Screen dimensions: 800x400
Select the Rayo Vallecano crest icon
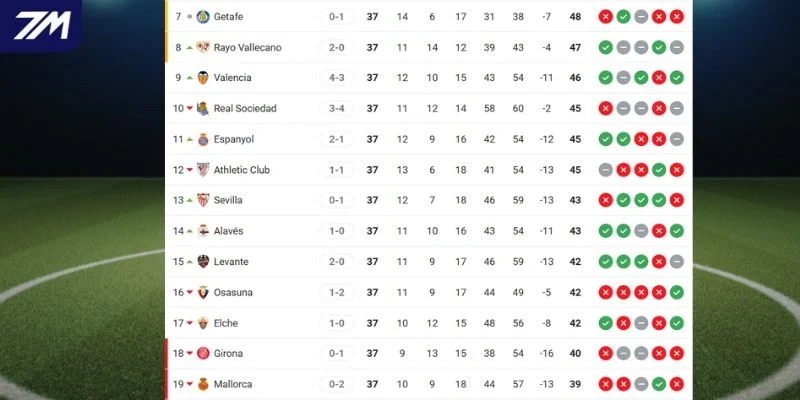coord(203,47)
